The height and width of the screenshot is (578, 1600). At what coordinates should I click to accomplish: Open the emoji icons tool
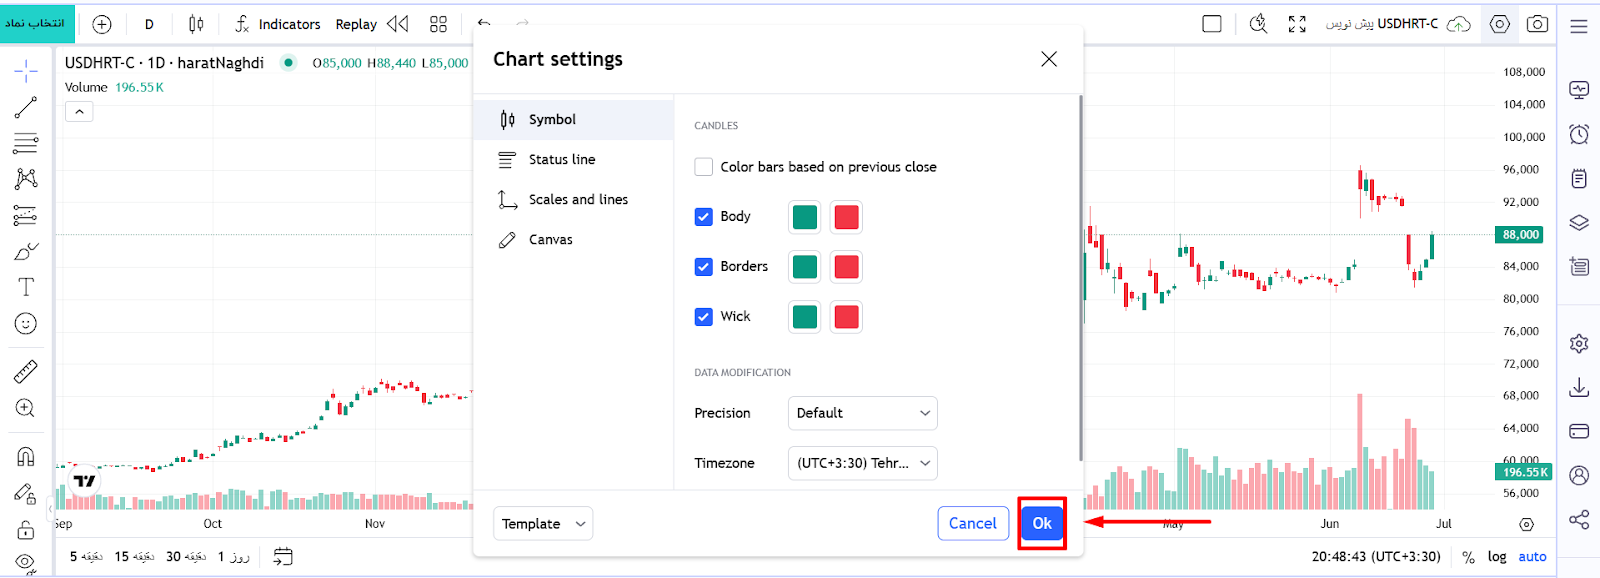coord(26,323)
